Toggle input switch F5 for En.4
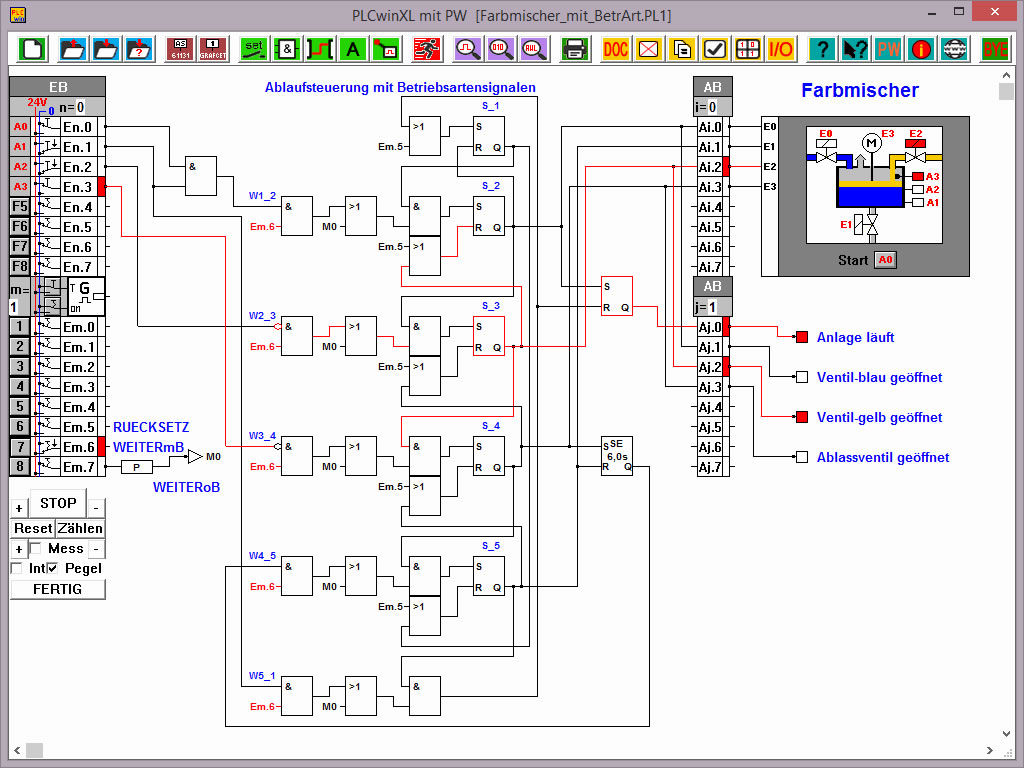This screenshot has height=768, width=1024. [x=20, y=207]
